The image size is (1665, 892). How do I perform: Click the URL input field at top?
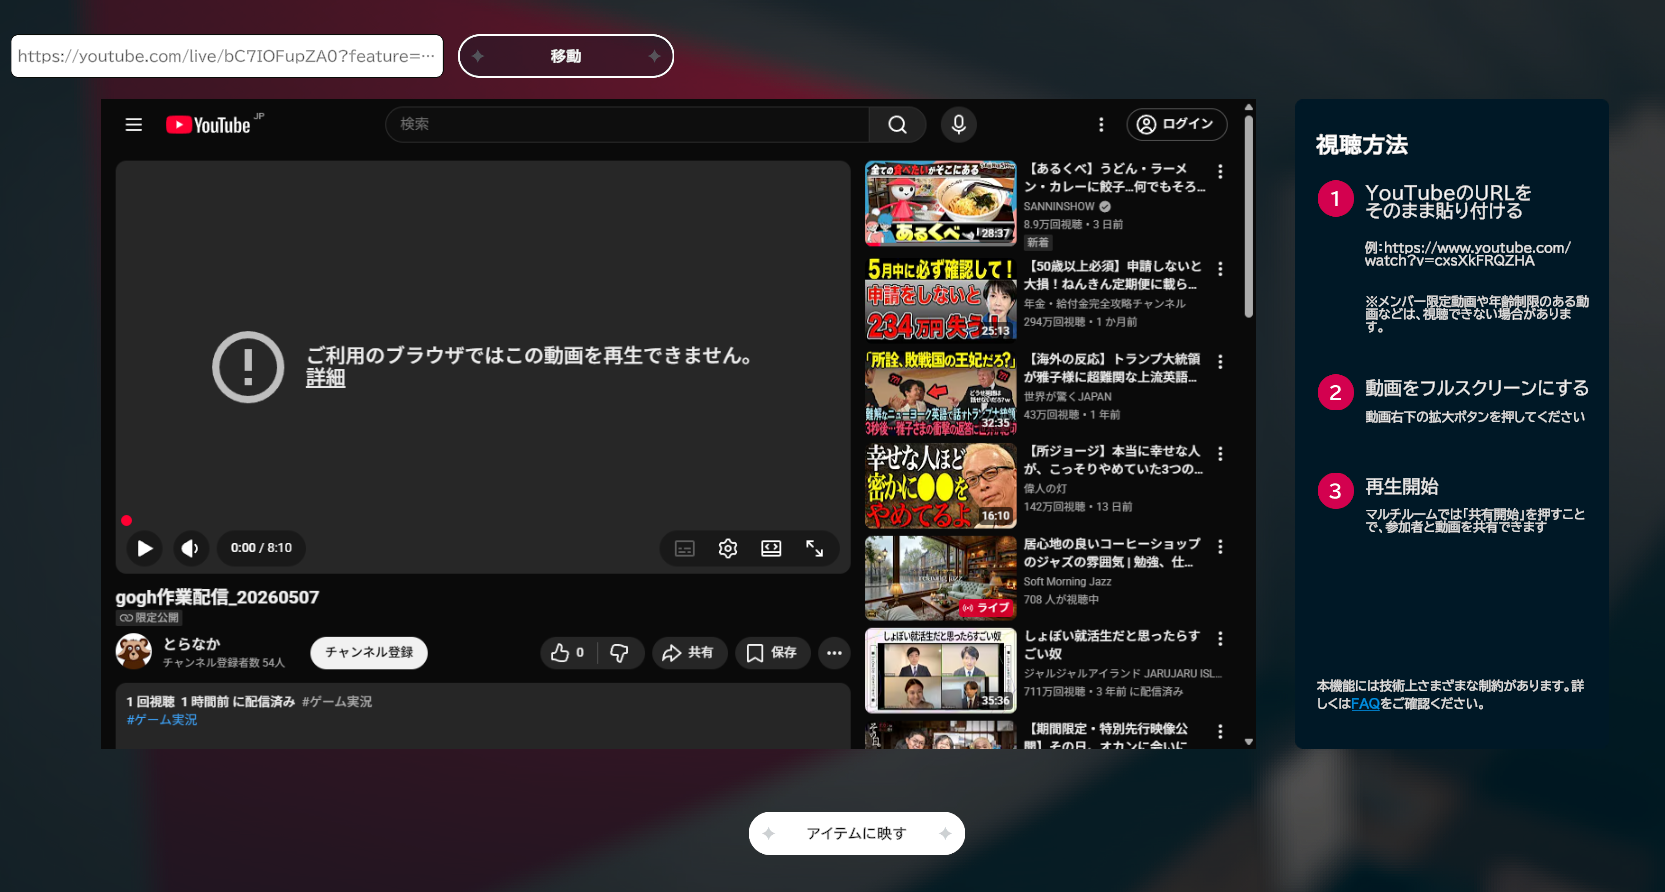[x=227, y=56]
